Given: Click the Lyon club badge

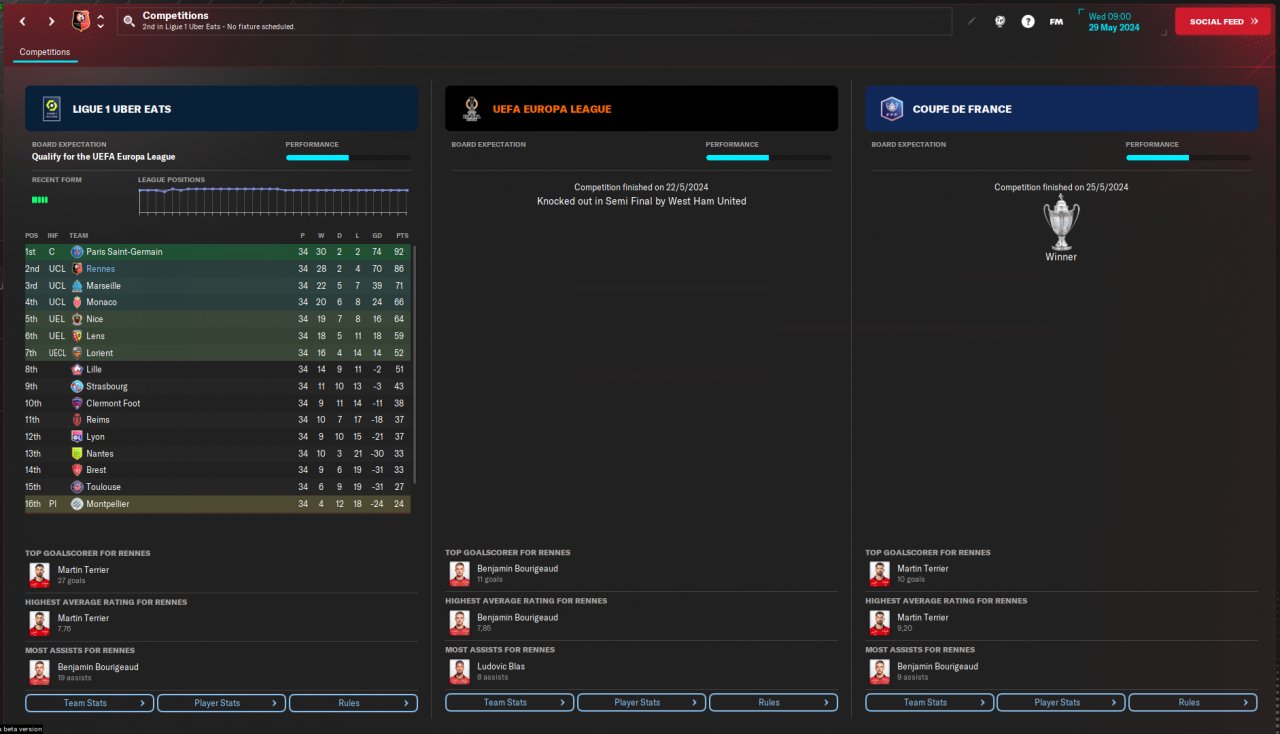Looking at the screenshot, I should (x=77, y=437).
